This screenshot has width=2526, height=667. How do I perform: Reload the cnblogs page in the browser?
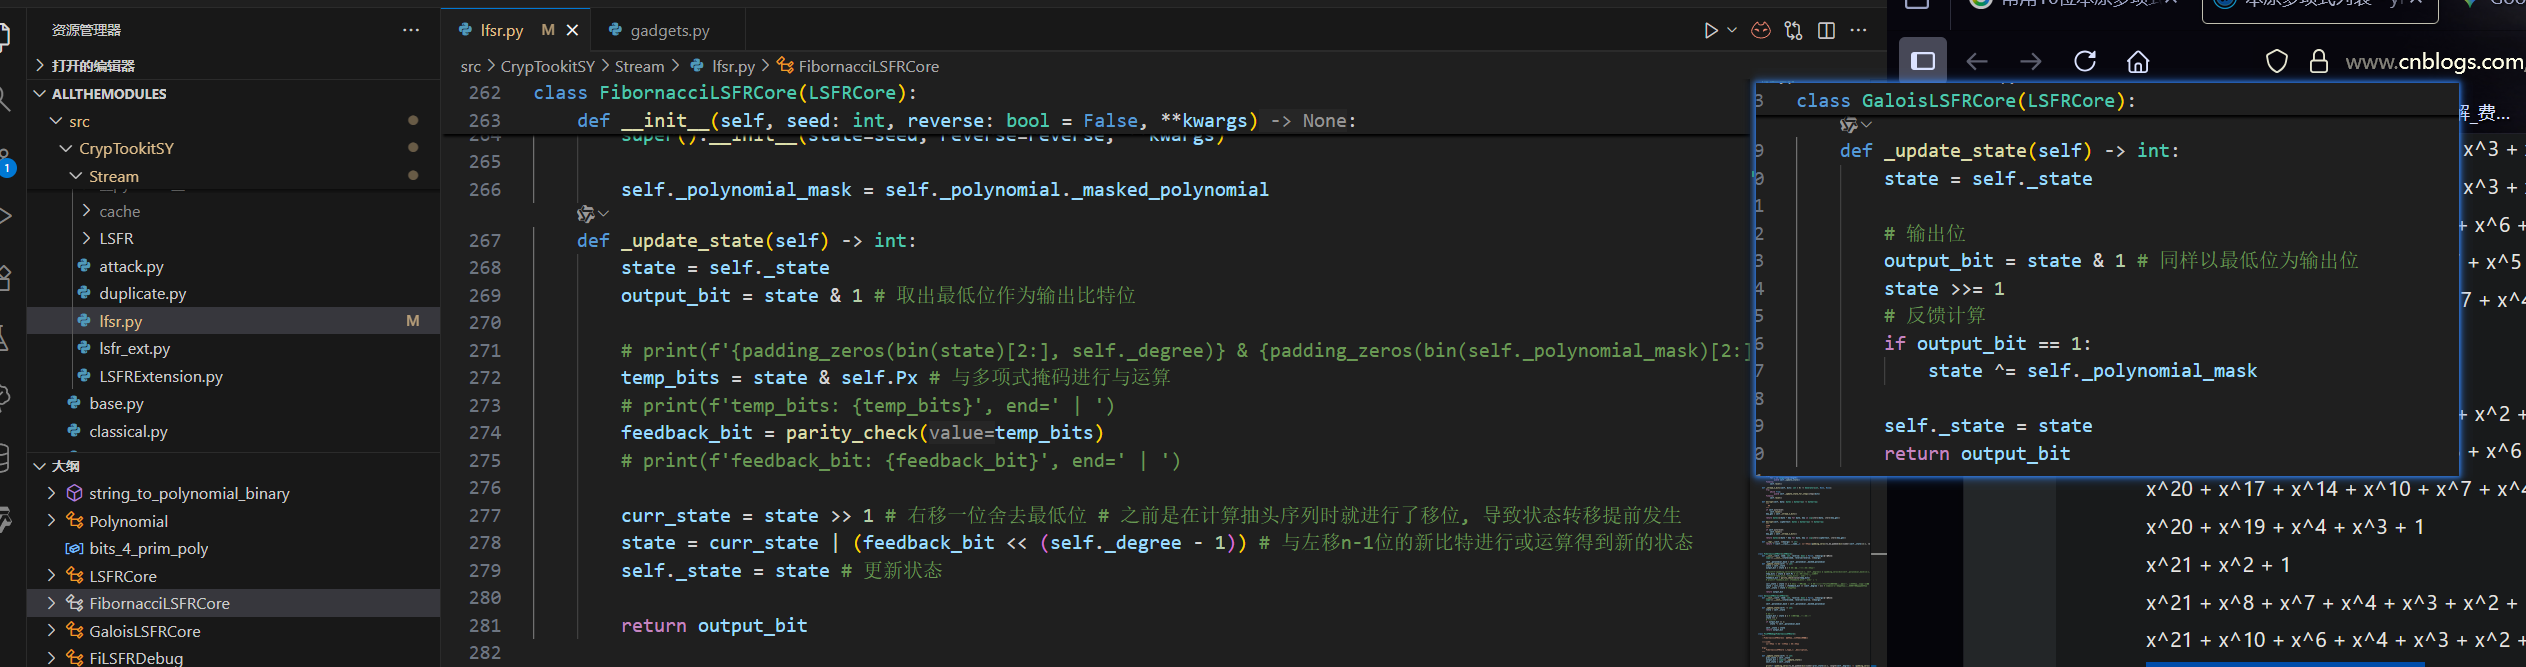pyautogui.click(x=2084, y=62)
